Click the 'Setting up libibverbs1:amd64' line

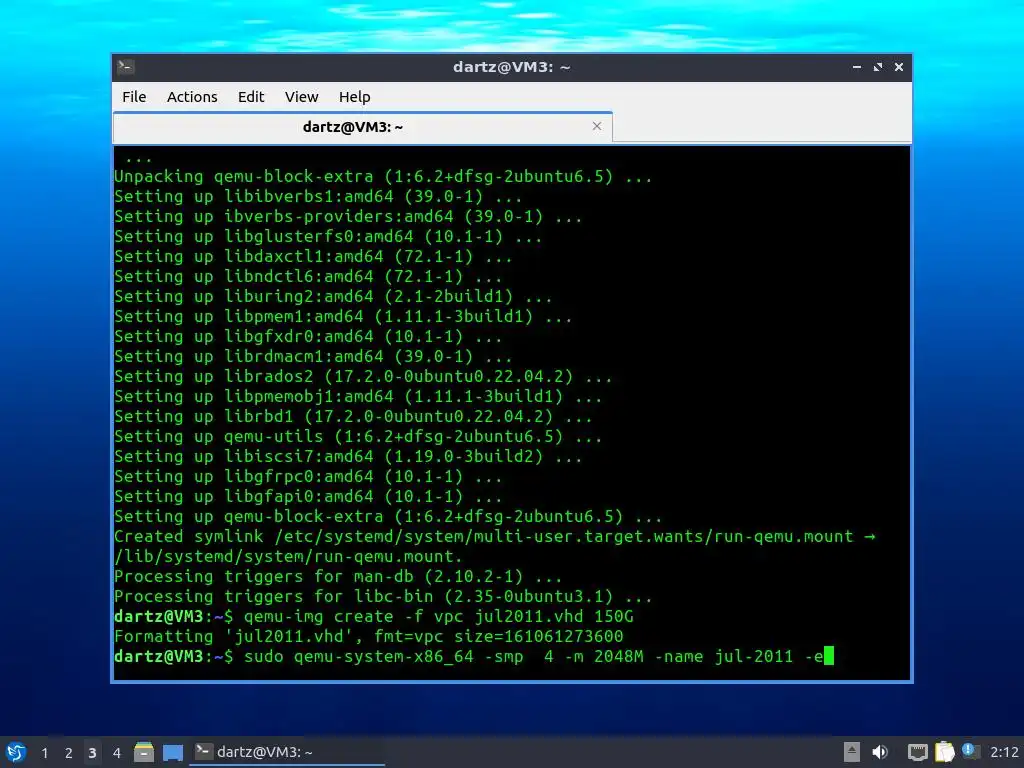pyautogui.click(x=318, y=197)
